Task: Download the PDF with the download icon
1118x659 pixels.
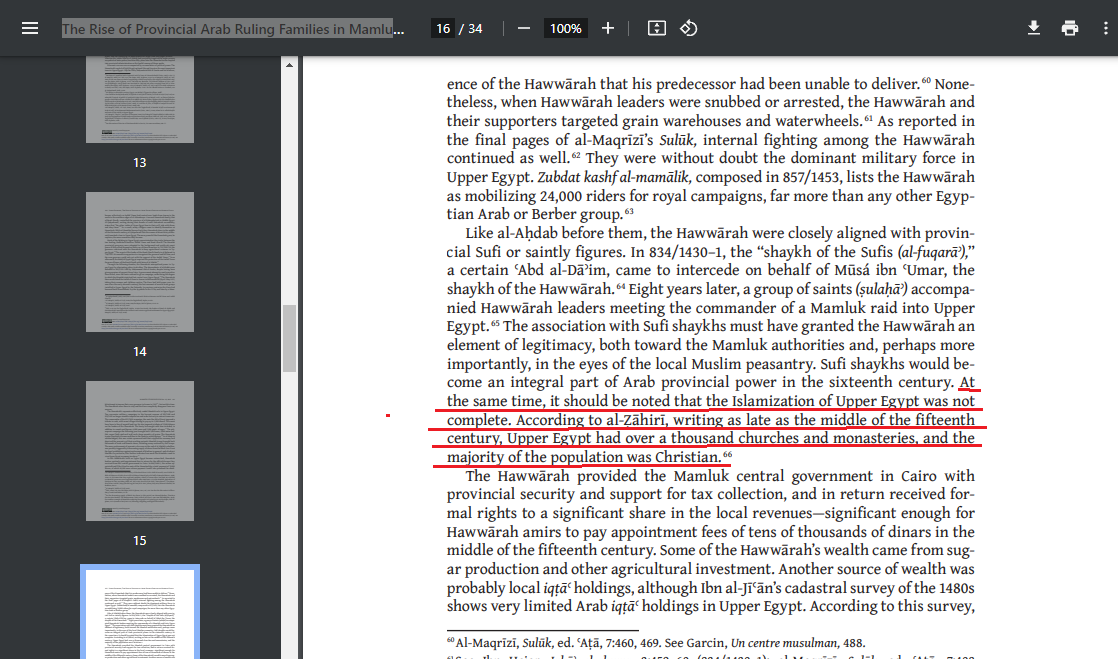Action: tap(1033, 29)
